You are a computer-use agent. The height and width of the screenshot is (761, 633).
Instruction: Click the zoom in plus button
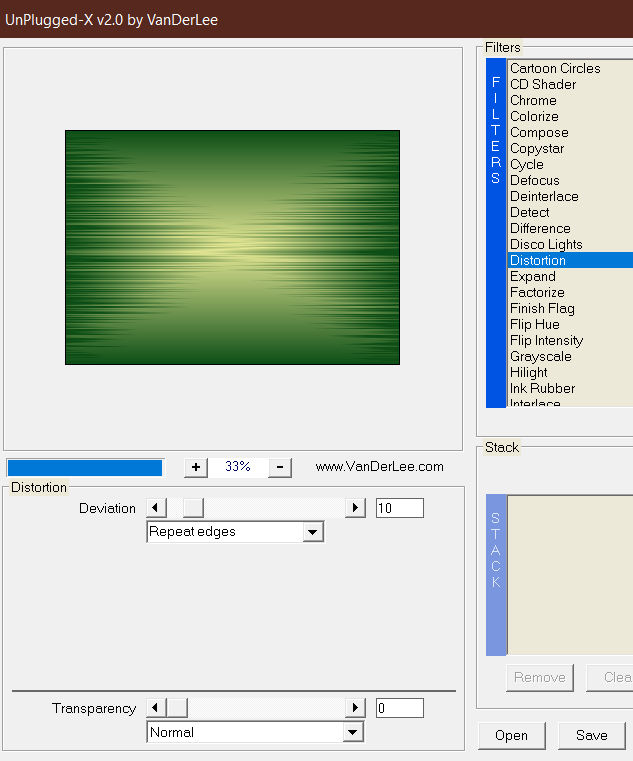[196, 467]
